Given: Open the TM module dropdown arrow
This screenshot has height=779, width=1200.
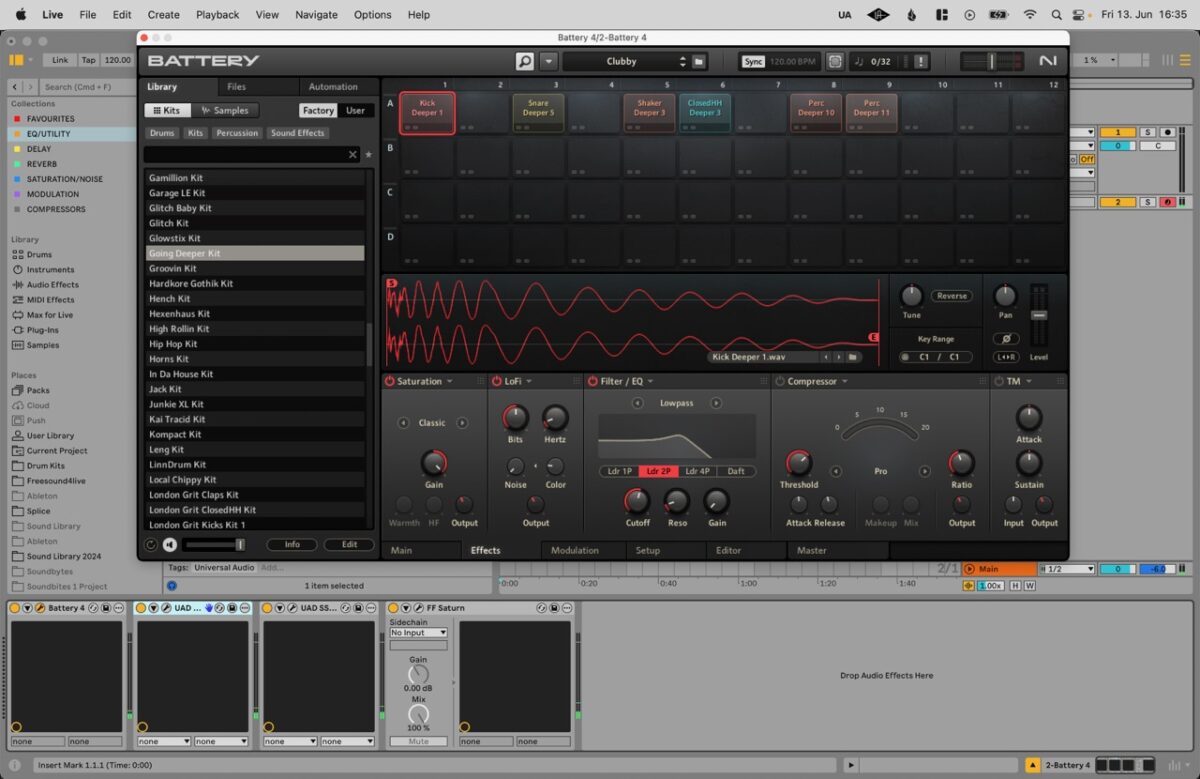Looking at the screenshot, I should point(1028,381).
